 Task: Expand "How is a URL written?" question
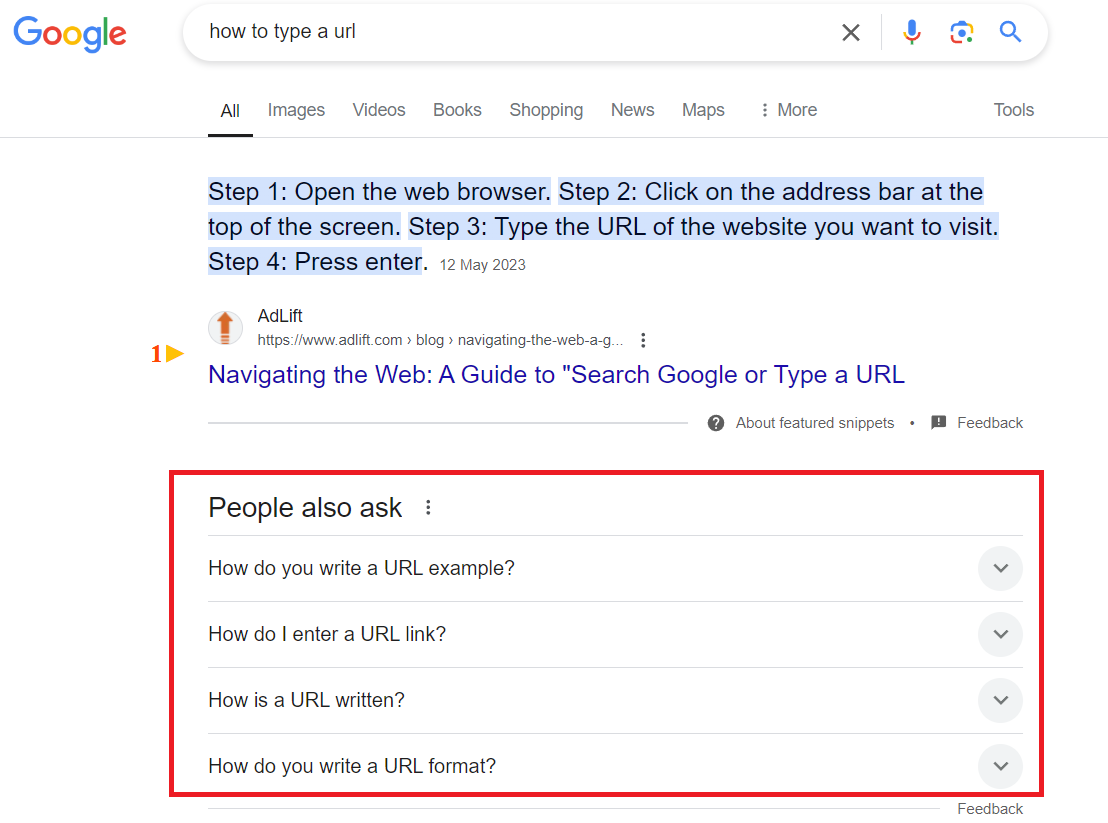pyautogui.click(x=615, y=700)
